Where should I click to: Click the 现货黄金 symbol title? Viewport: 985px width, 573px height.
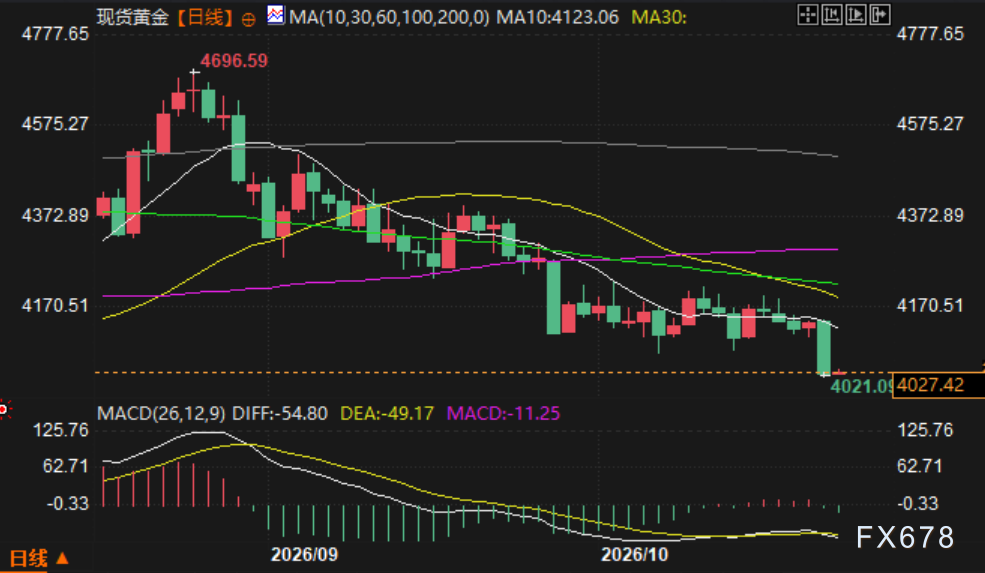[133, 18]
